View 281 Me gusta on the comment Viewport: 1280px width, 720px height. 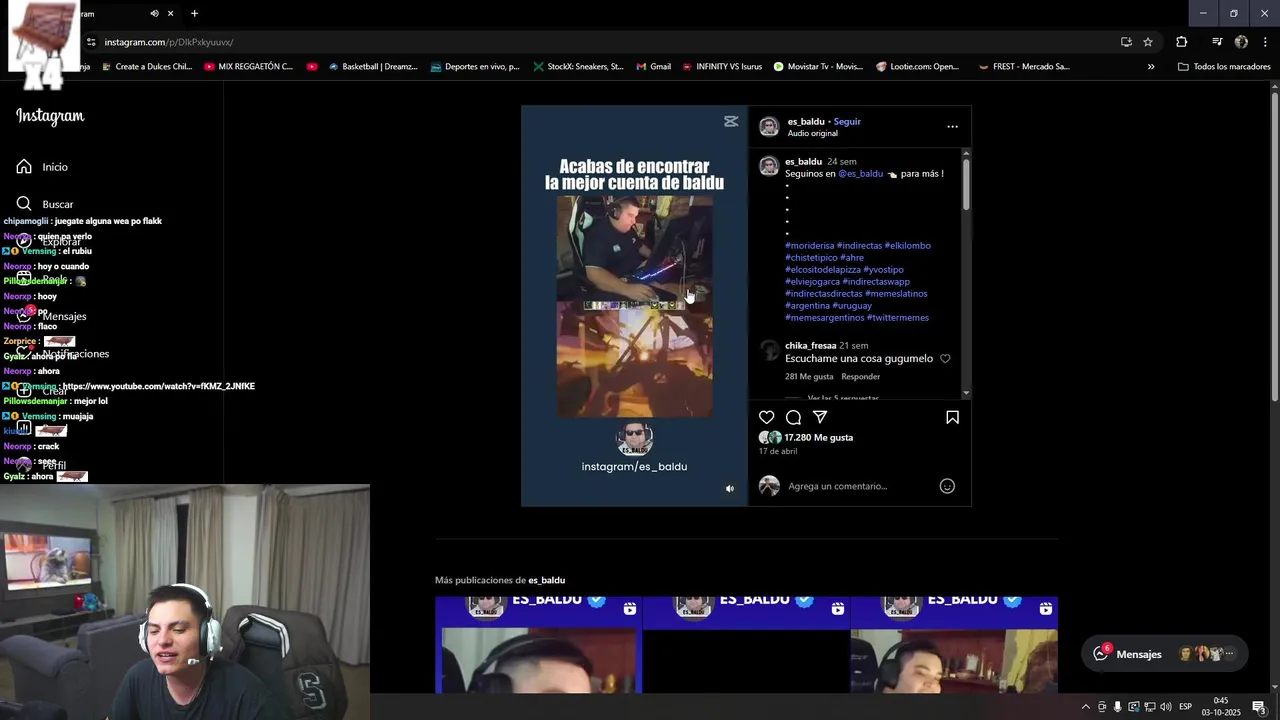pos(809,377)
